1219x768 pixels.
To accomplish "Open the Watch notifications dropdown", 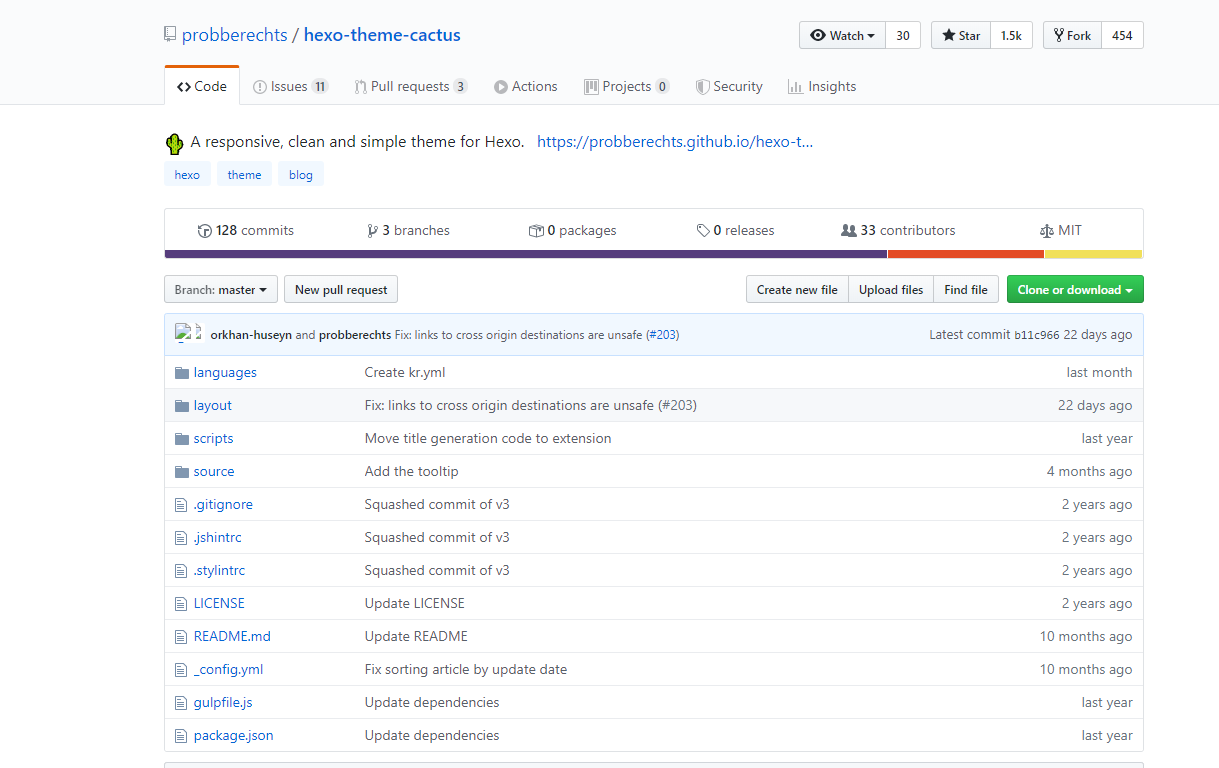I will click(842, 36).
